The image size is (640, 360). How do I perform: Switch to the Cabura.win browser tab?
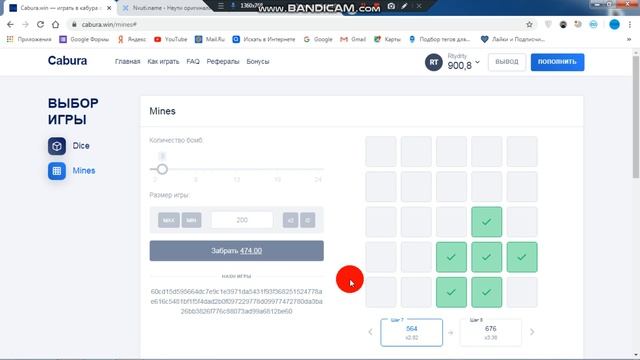click(60, 8)
